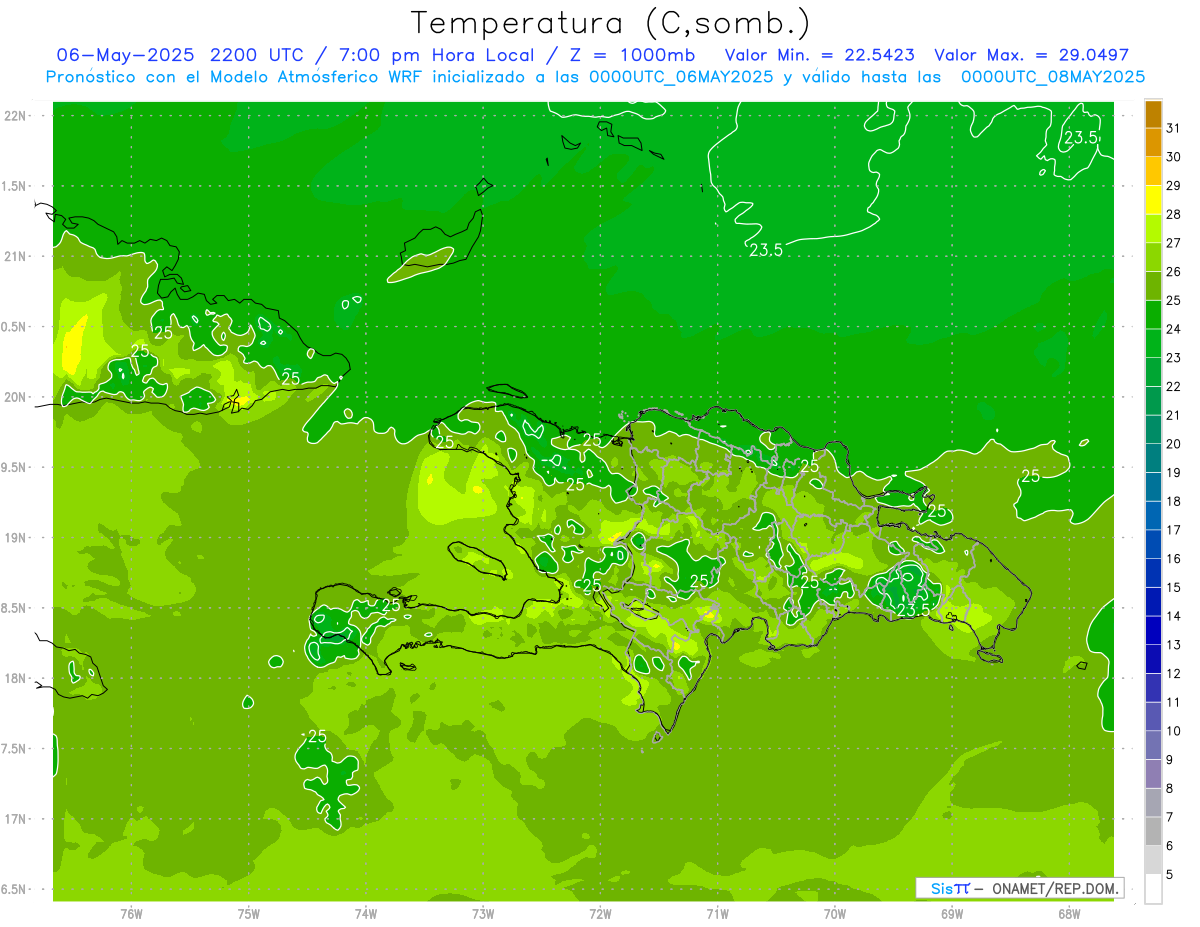Viewport: 1200px width, 927px height.
Task: Click legend value "11" on the color scale
Action: pyautogui.click(x=1173, y=702)
